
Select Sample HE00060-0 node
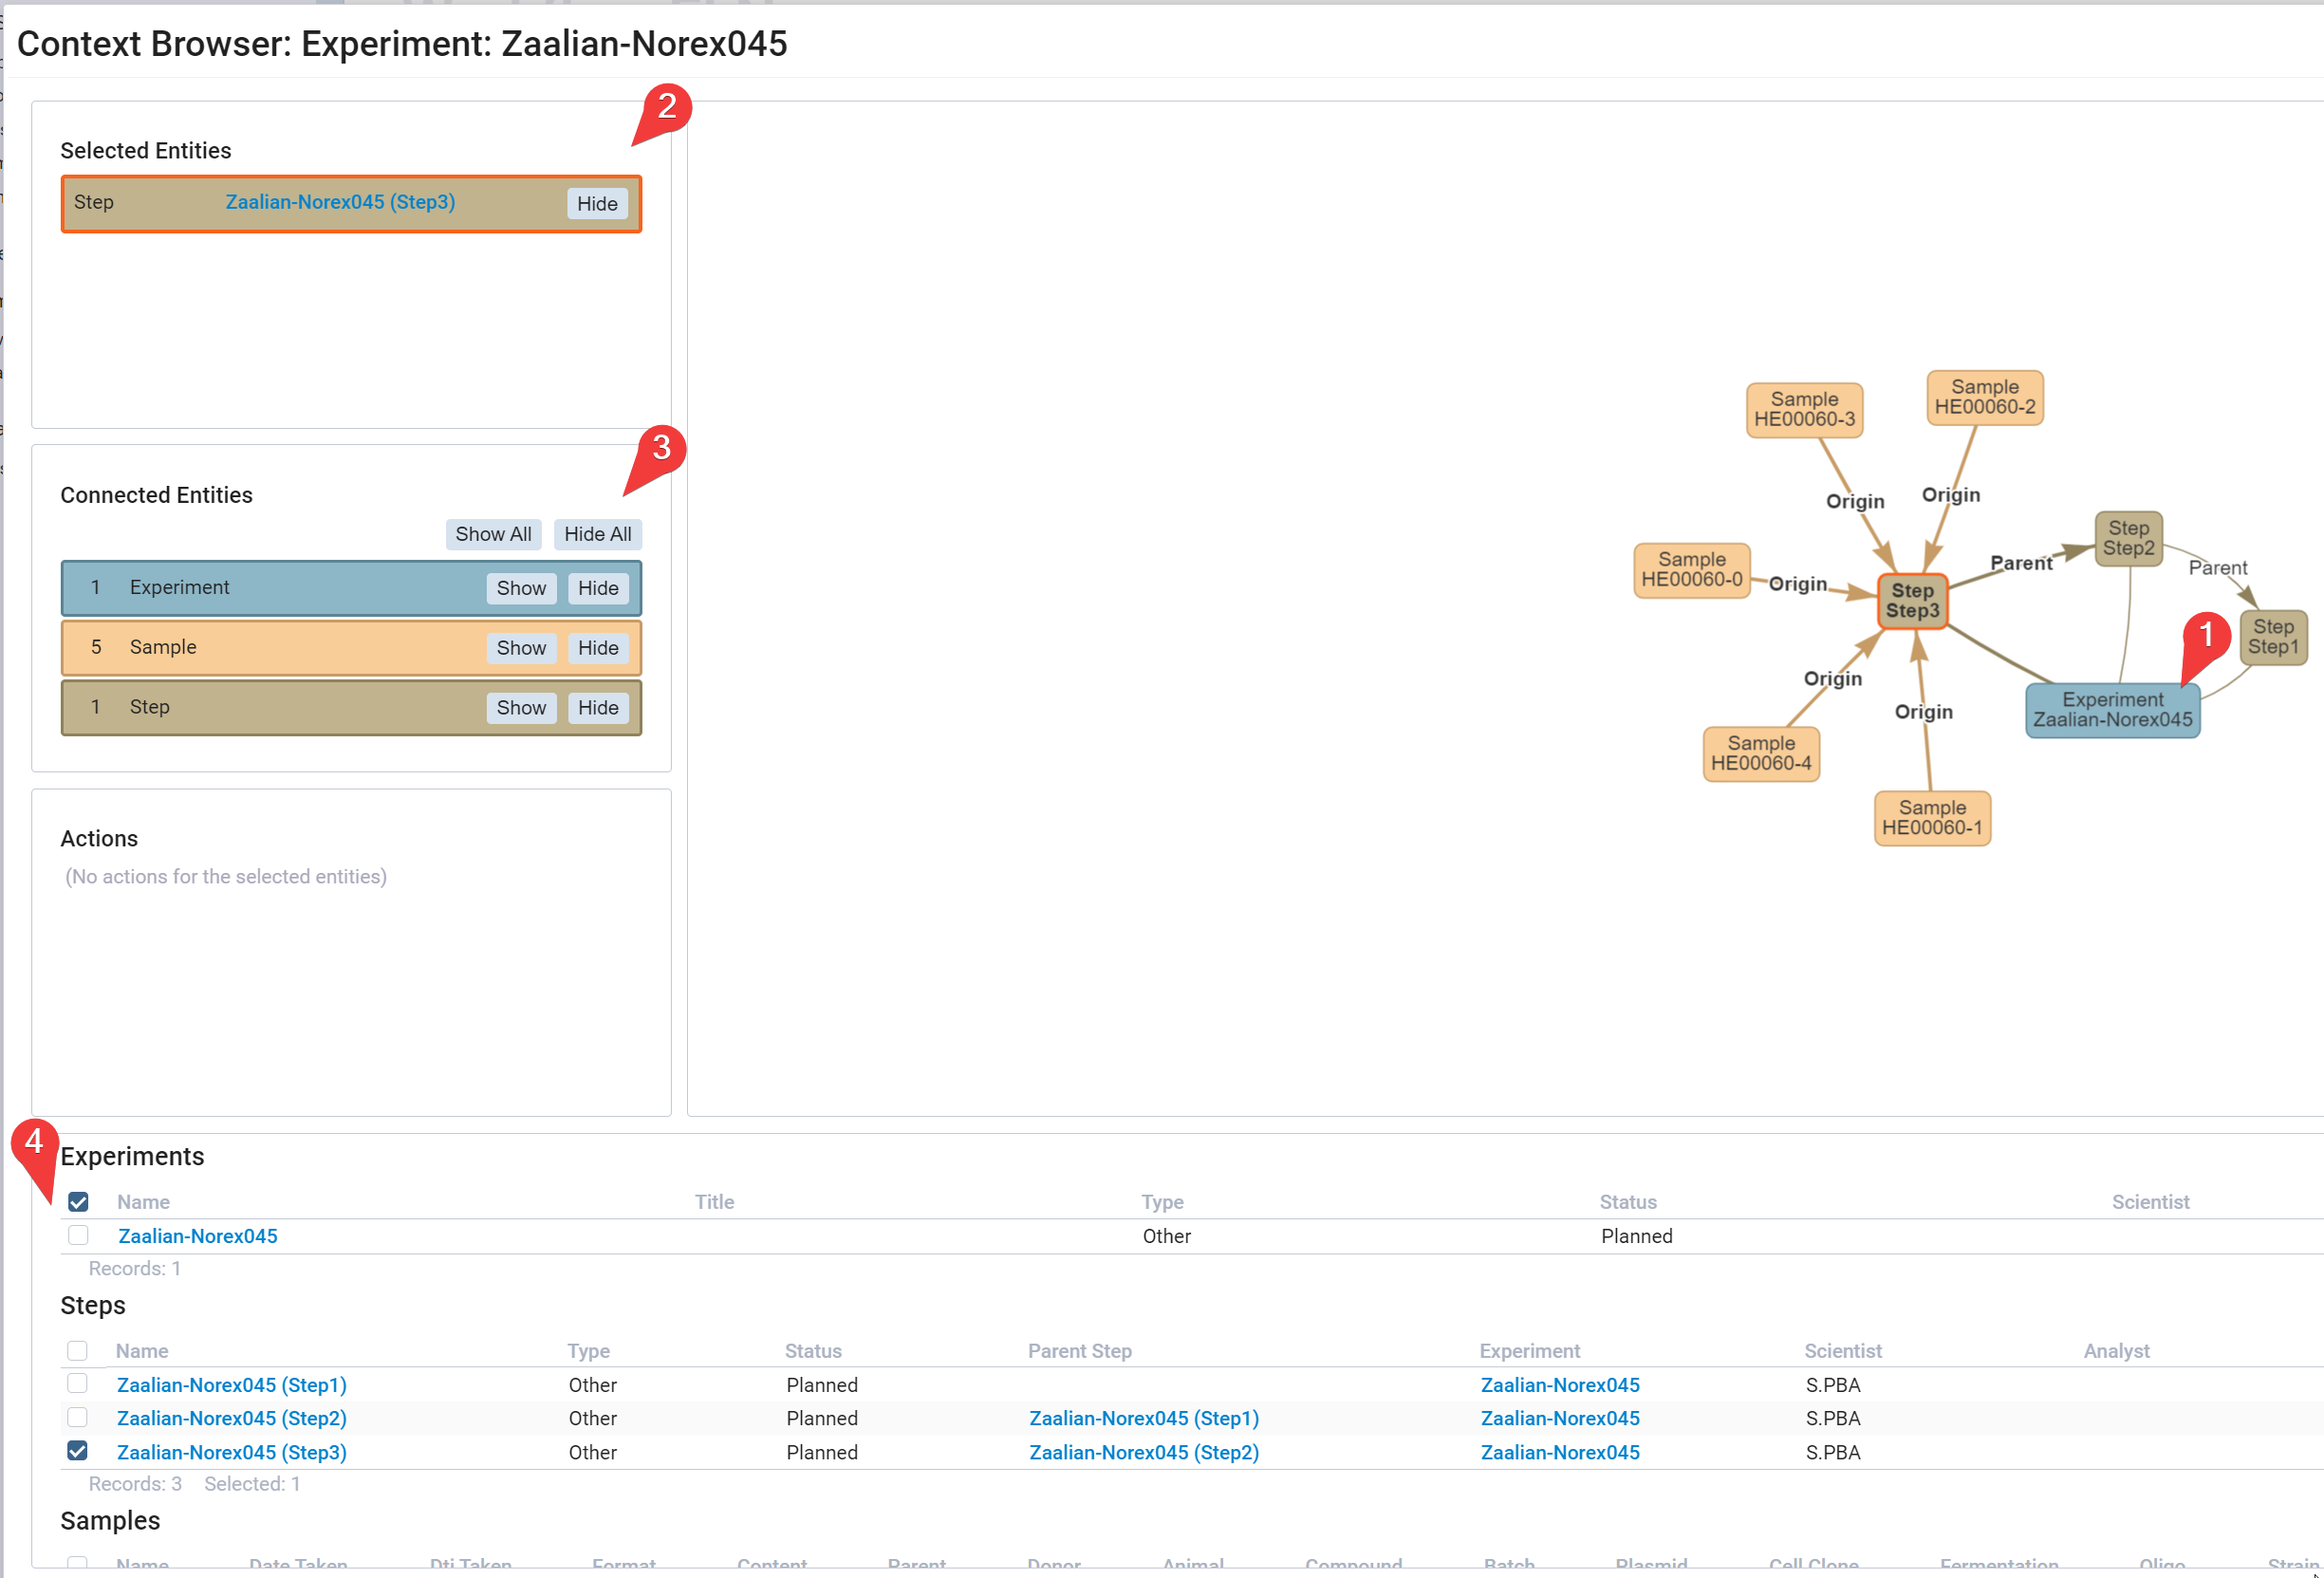[x=1691, y=570]
